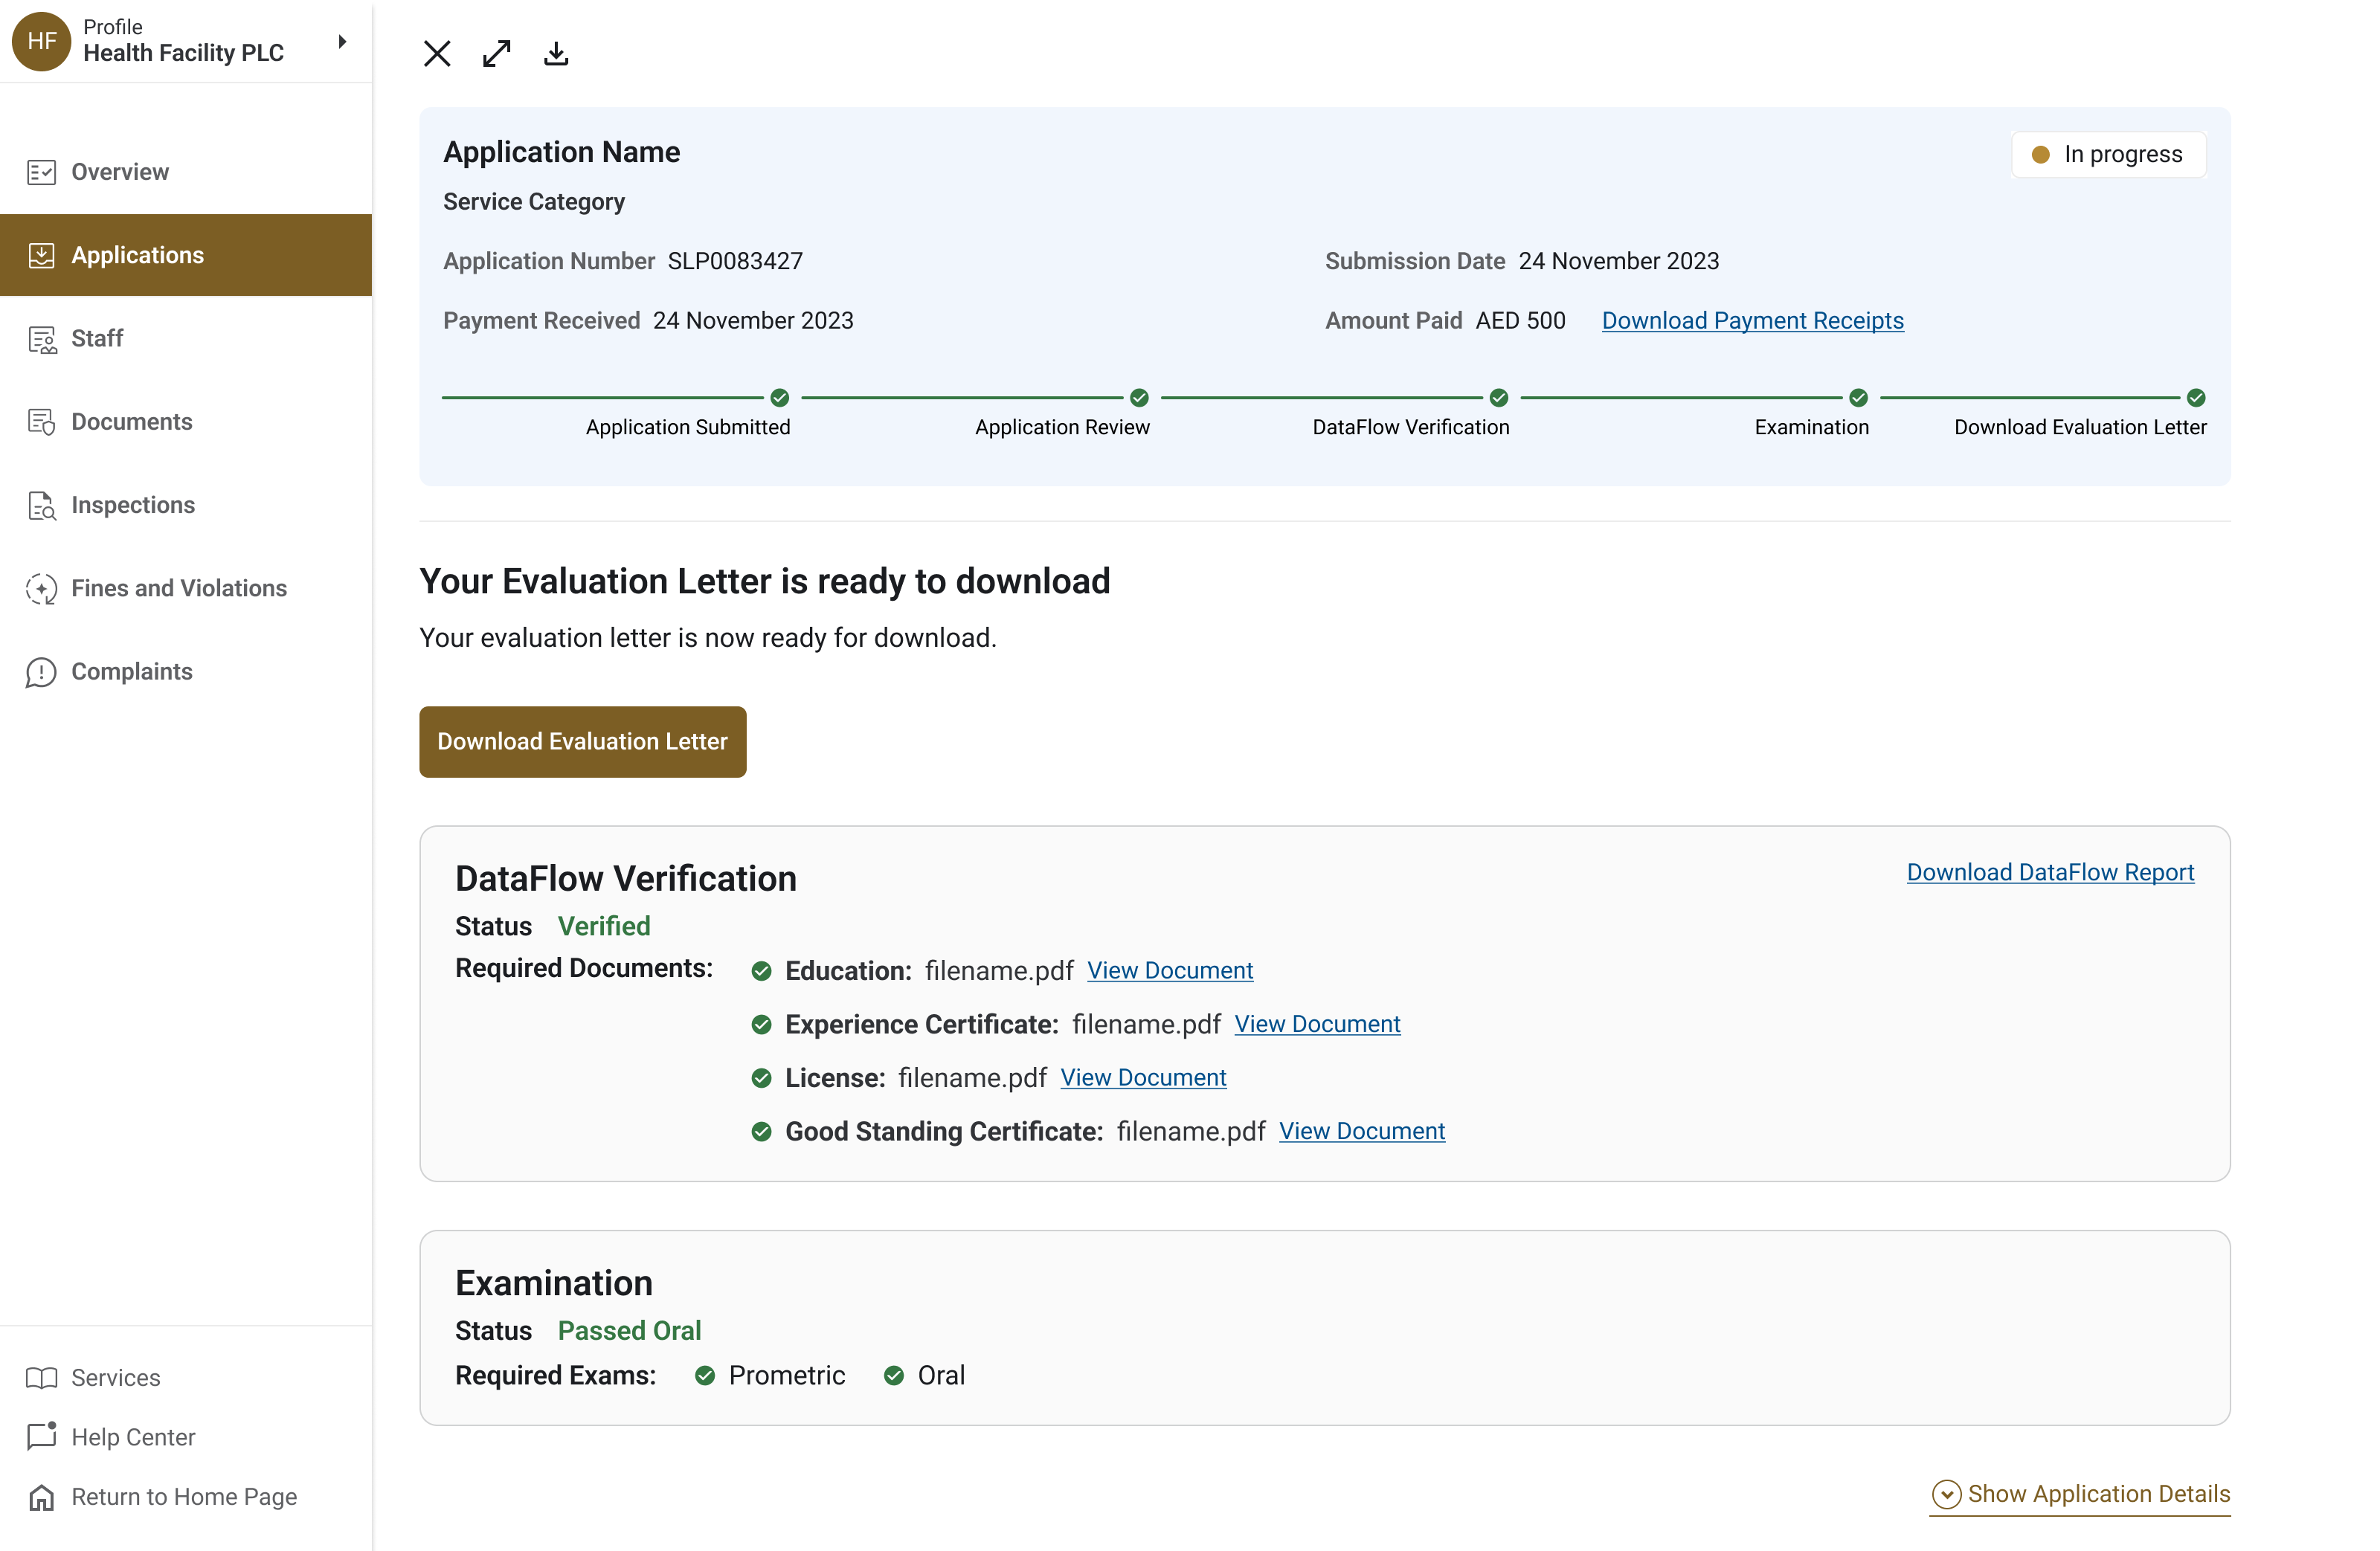Click the Fines and Violations icon

(41, 588)
